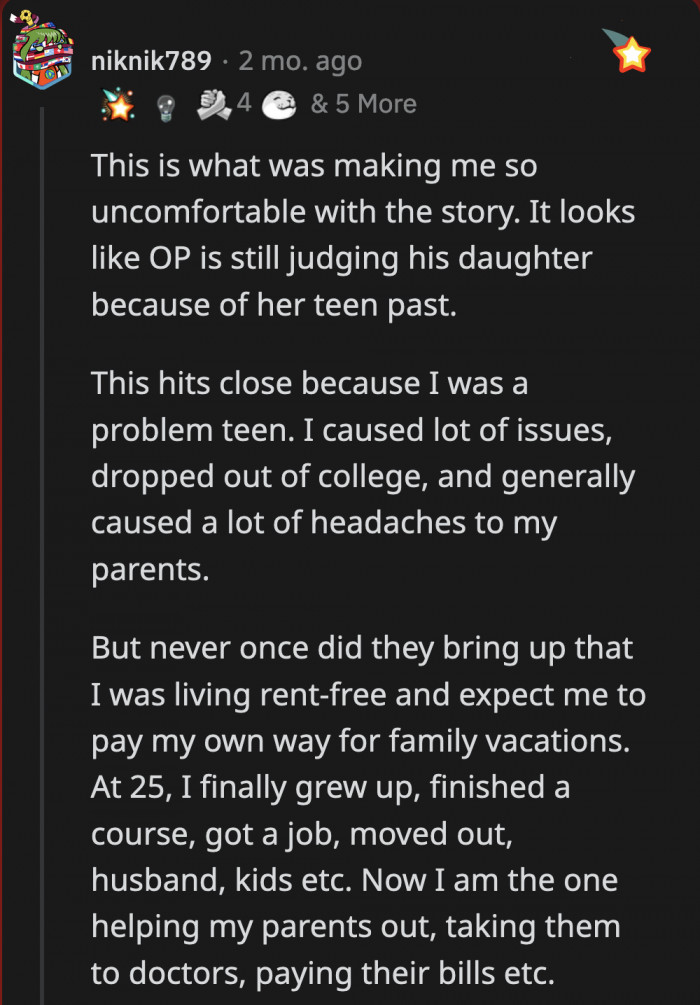The image size is (700, 1005).
Task: Click the awards row under the username
Action: point(240,103)
